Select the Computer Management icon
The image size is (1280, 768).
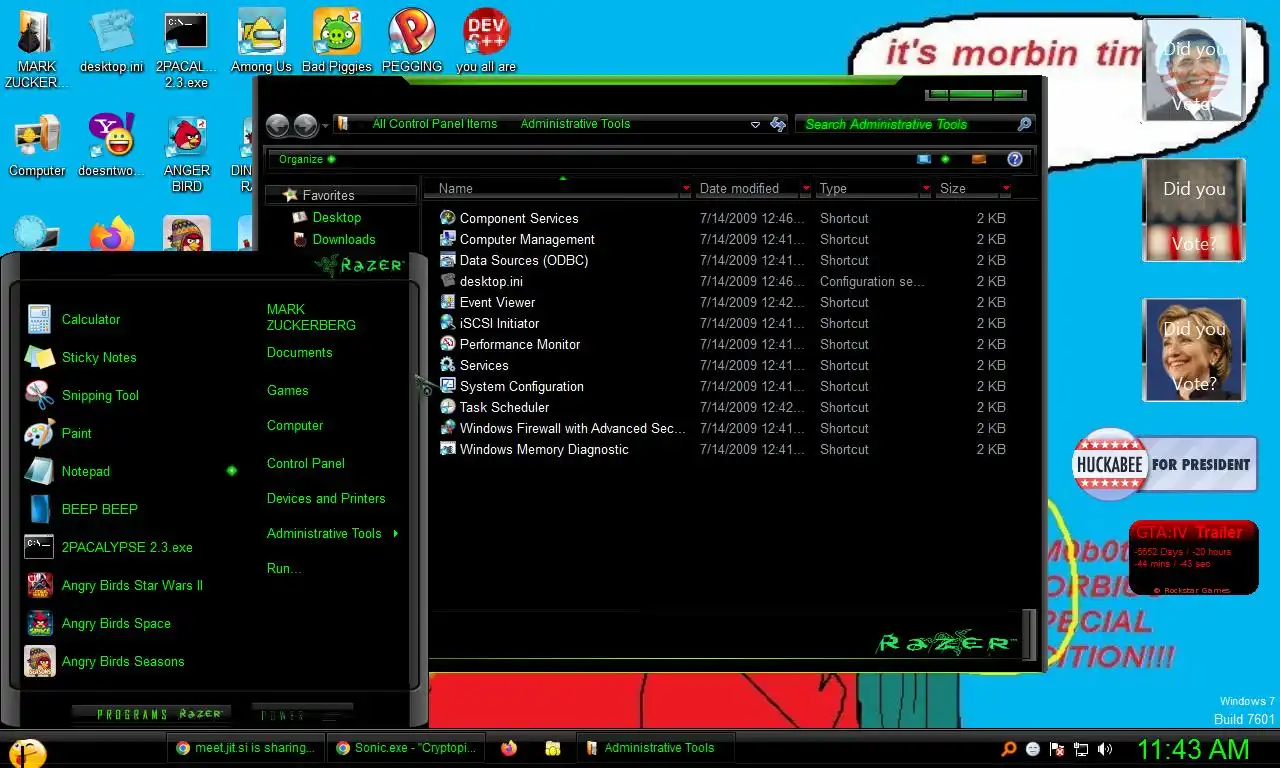448,239
